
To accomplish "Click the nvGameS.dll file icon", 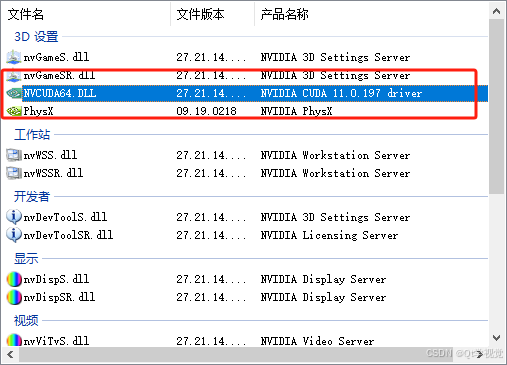I will (x=14, y=57).
